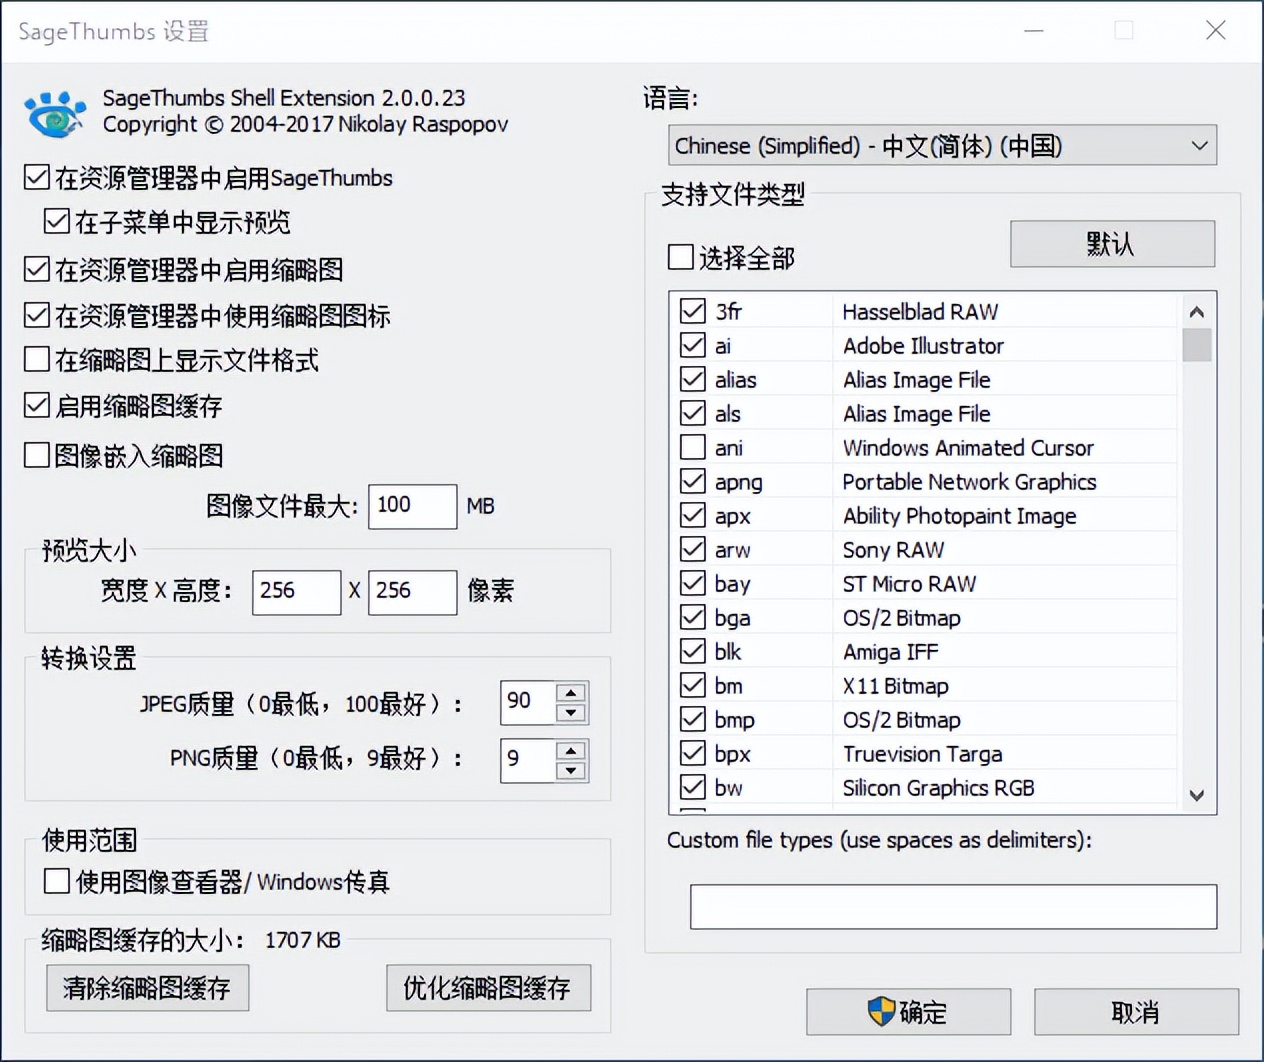Click the file type list scrollbar down arrow
Viewport: 1264px width, 1062px height.
(1196, 796)
